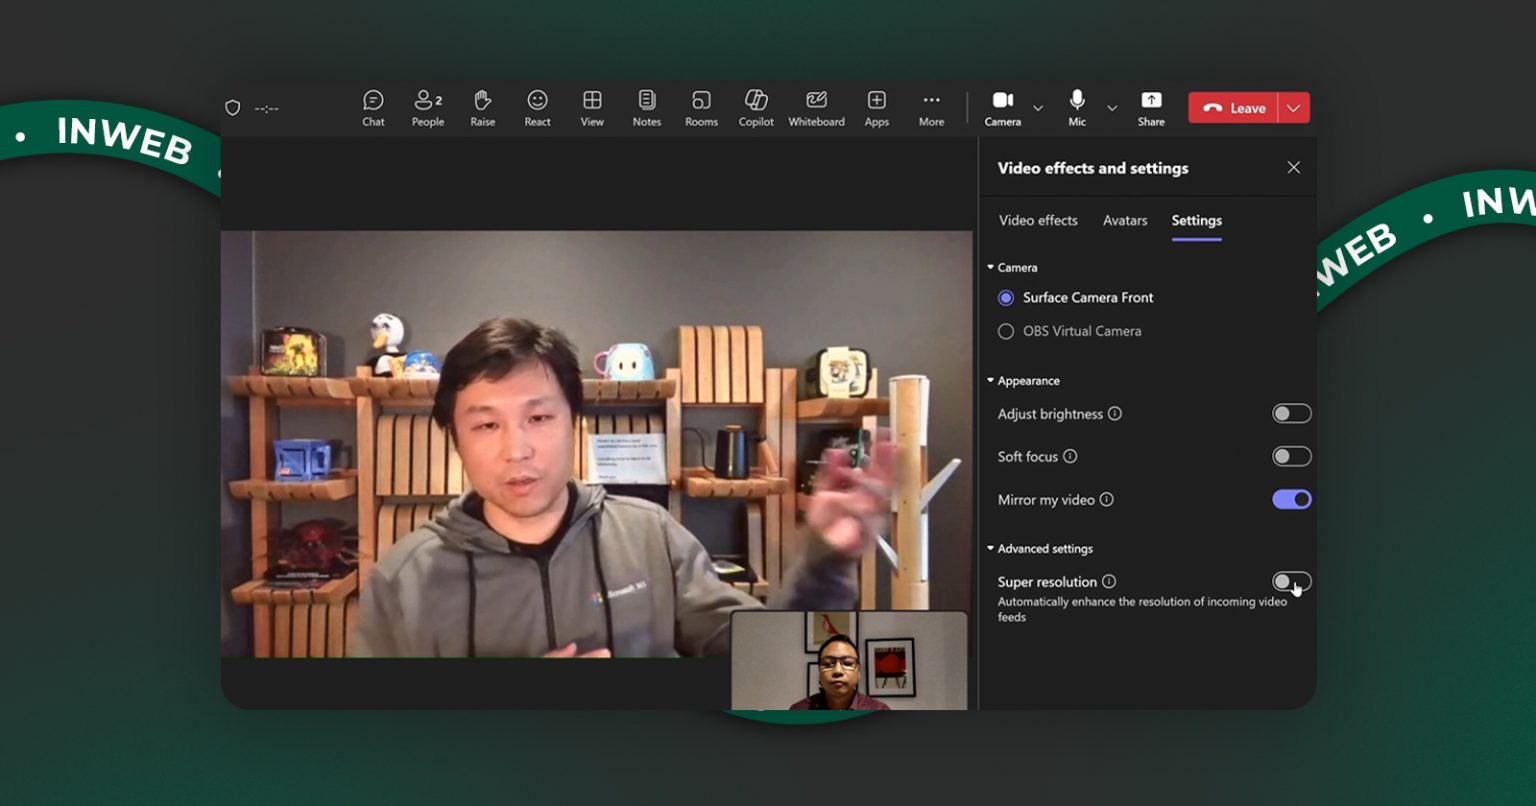This screenshot has width=1536, height=806.
Task: Close the Video effects and settings panel
Action: [1293, 167]
